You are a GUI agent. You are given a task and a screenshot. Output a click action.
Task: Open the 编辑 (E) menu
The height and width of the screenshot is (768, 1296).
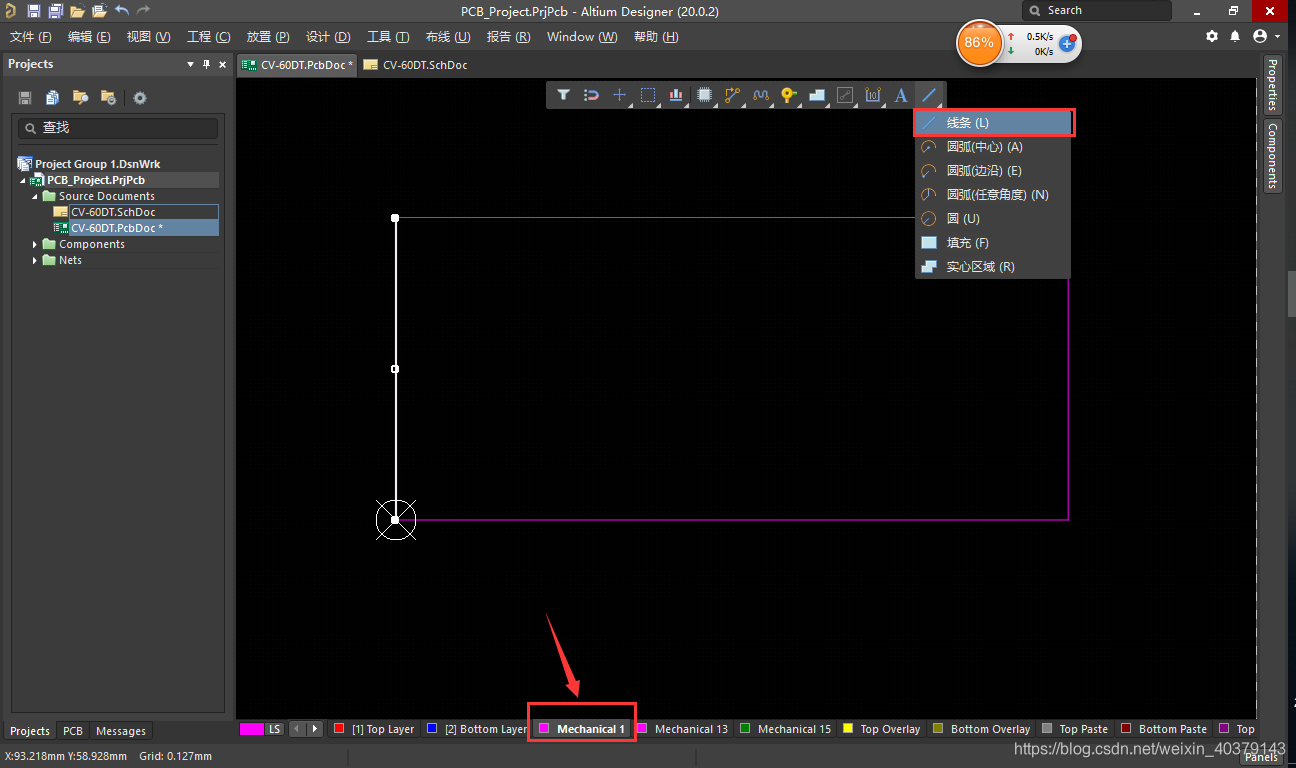[x=89, y=36]
